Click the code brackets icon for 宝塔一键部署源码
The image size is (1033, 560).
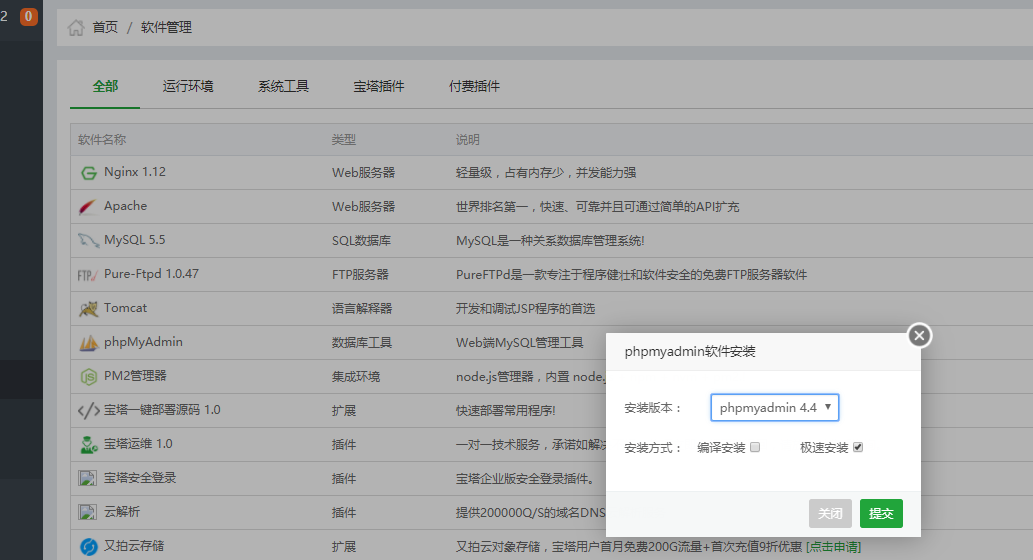click(88, 411)
